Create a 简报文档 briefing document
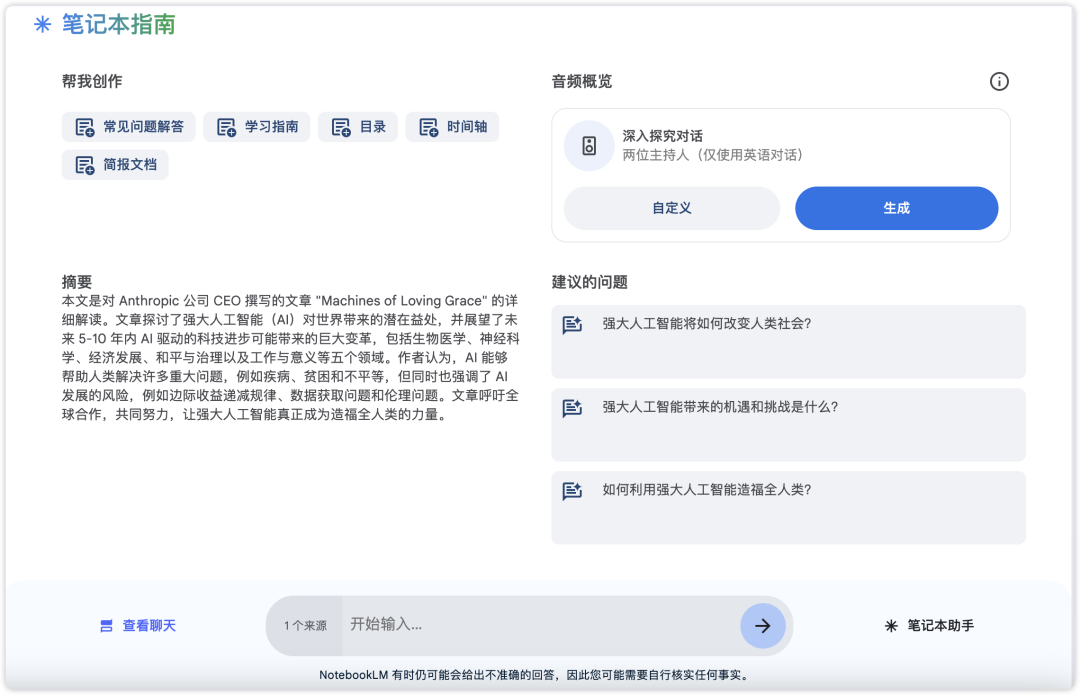The height and width of the screenshot is (695, 1080). tap(114, 164)
